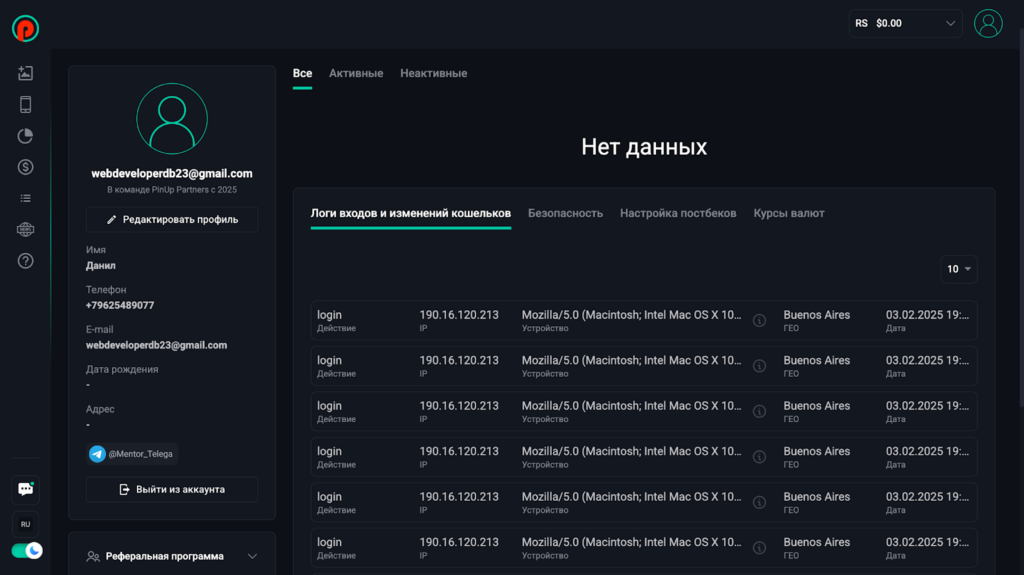
Task: Click IP 190.16.120.213 in first row
Action: point(459,315)
